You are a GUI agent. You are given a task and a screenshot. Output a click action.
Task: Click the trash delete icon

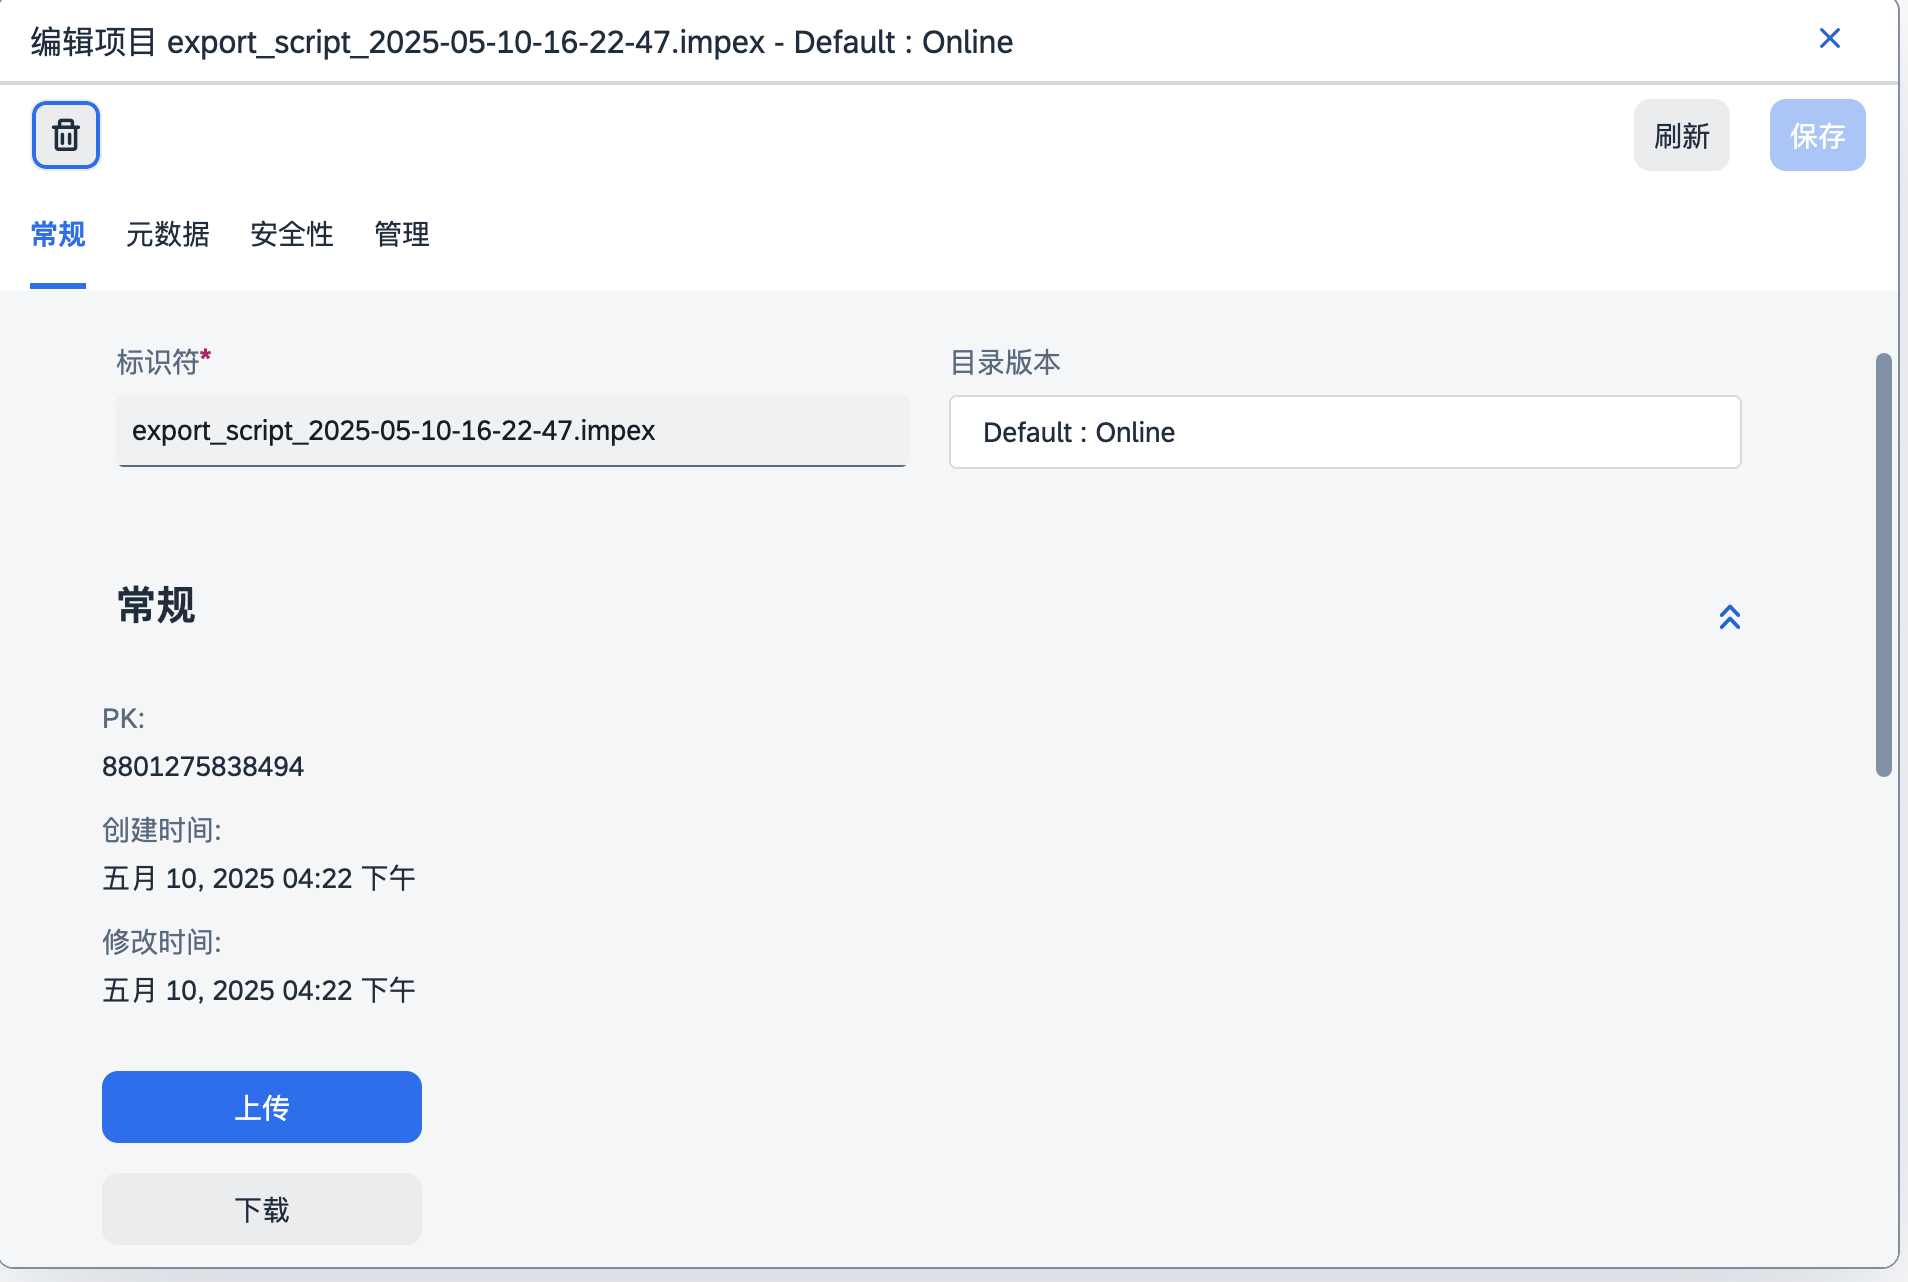(x=66, y=135)
